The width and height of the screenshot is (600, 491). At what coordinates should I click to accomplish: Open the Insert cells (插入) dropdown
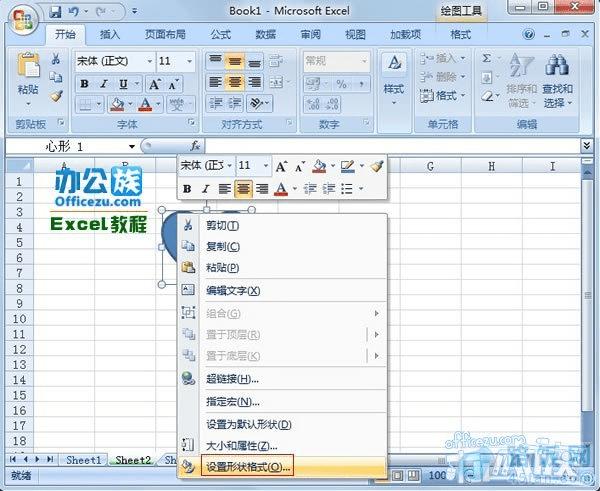(442, 59)
